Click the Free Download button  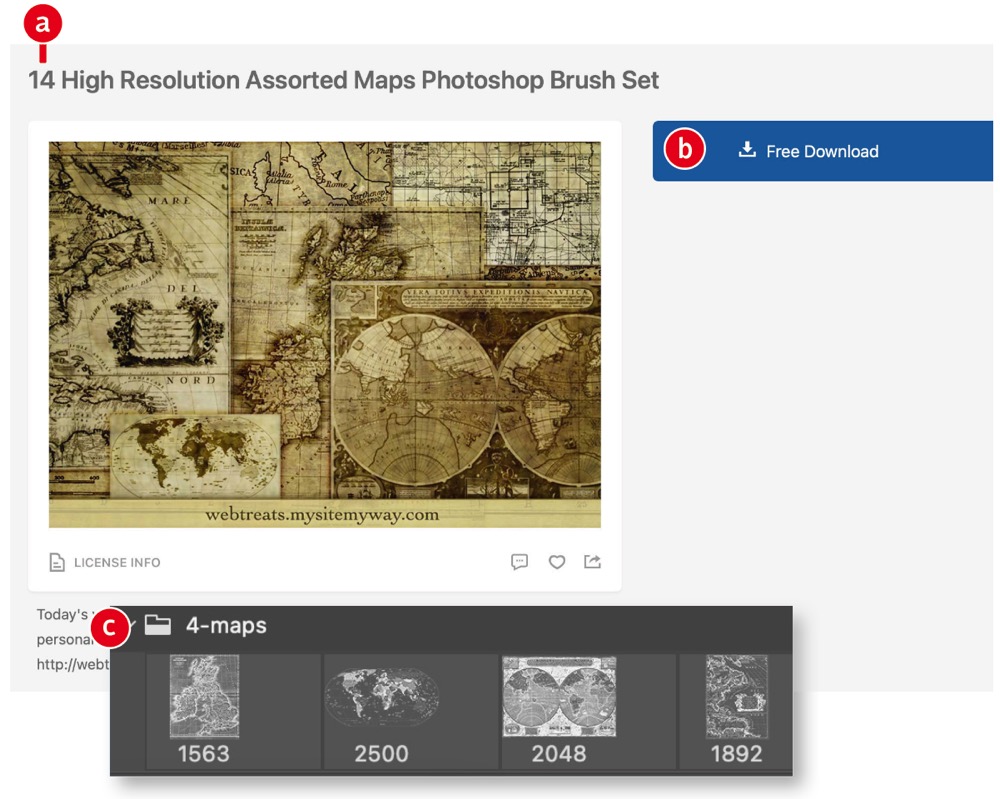coord(822,151)
